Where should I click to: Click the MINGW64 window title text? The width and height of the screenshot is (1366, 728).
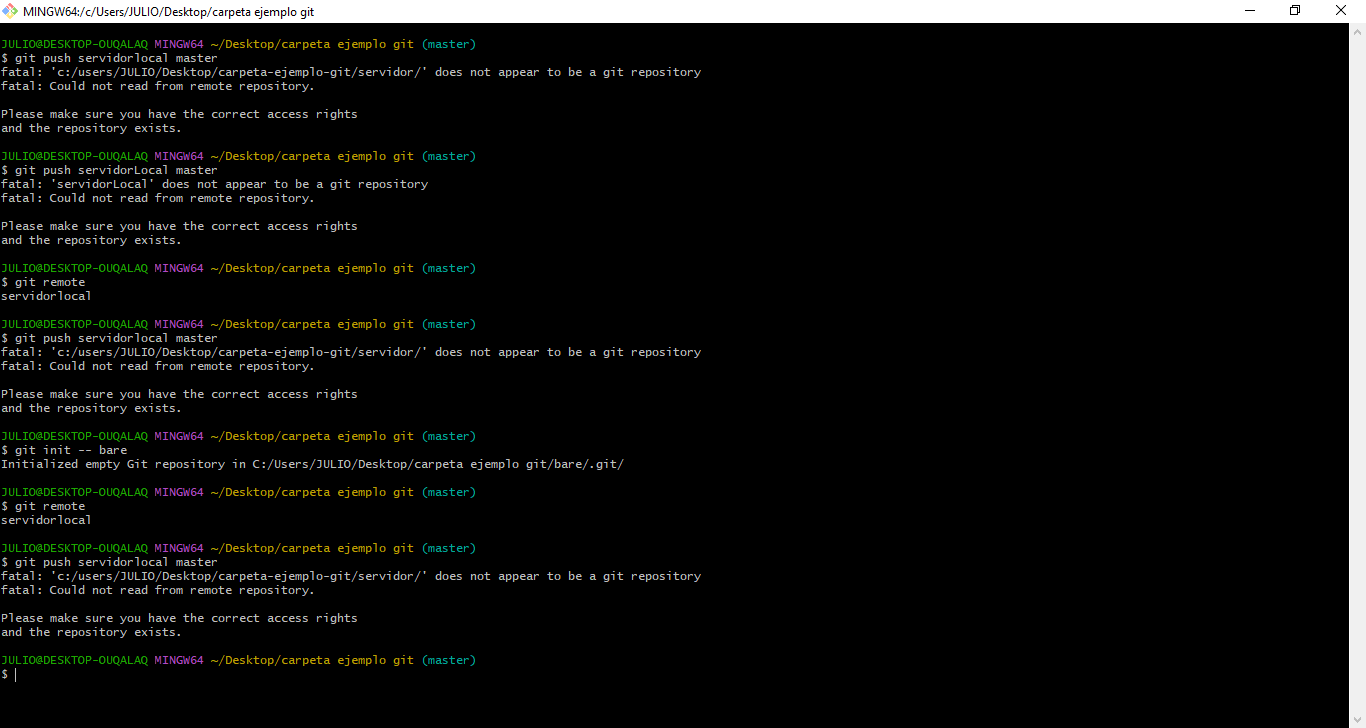(x=168, y=11)
